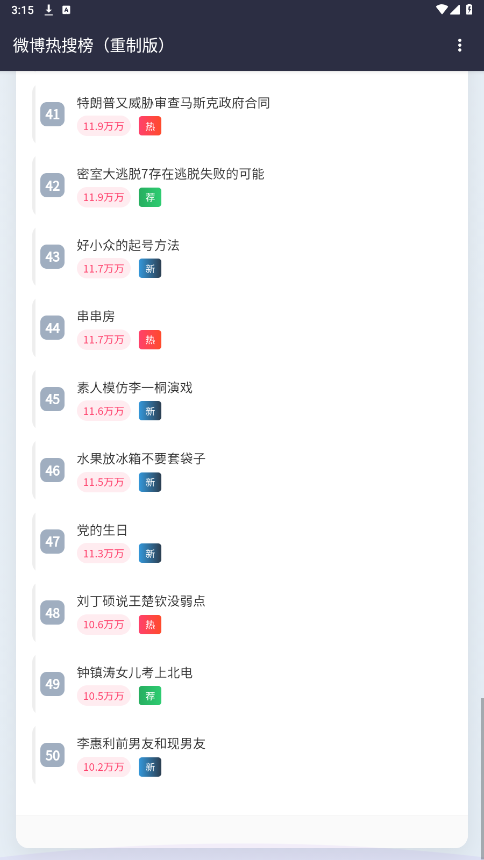The width and height of the screenshot is (484, 860).
Task: Tap the download icon in status bar
Action: (49, 10)
